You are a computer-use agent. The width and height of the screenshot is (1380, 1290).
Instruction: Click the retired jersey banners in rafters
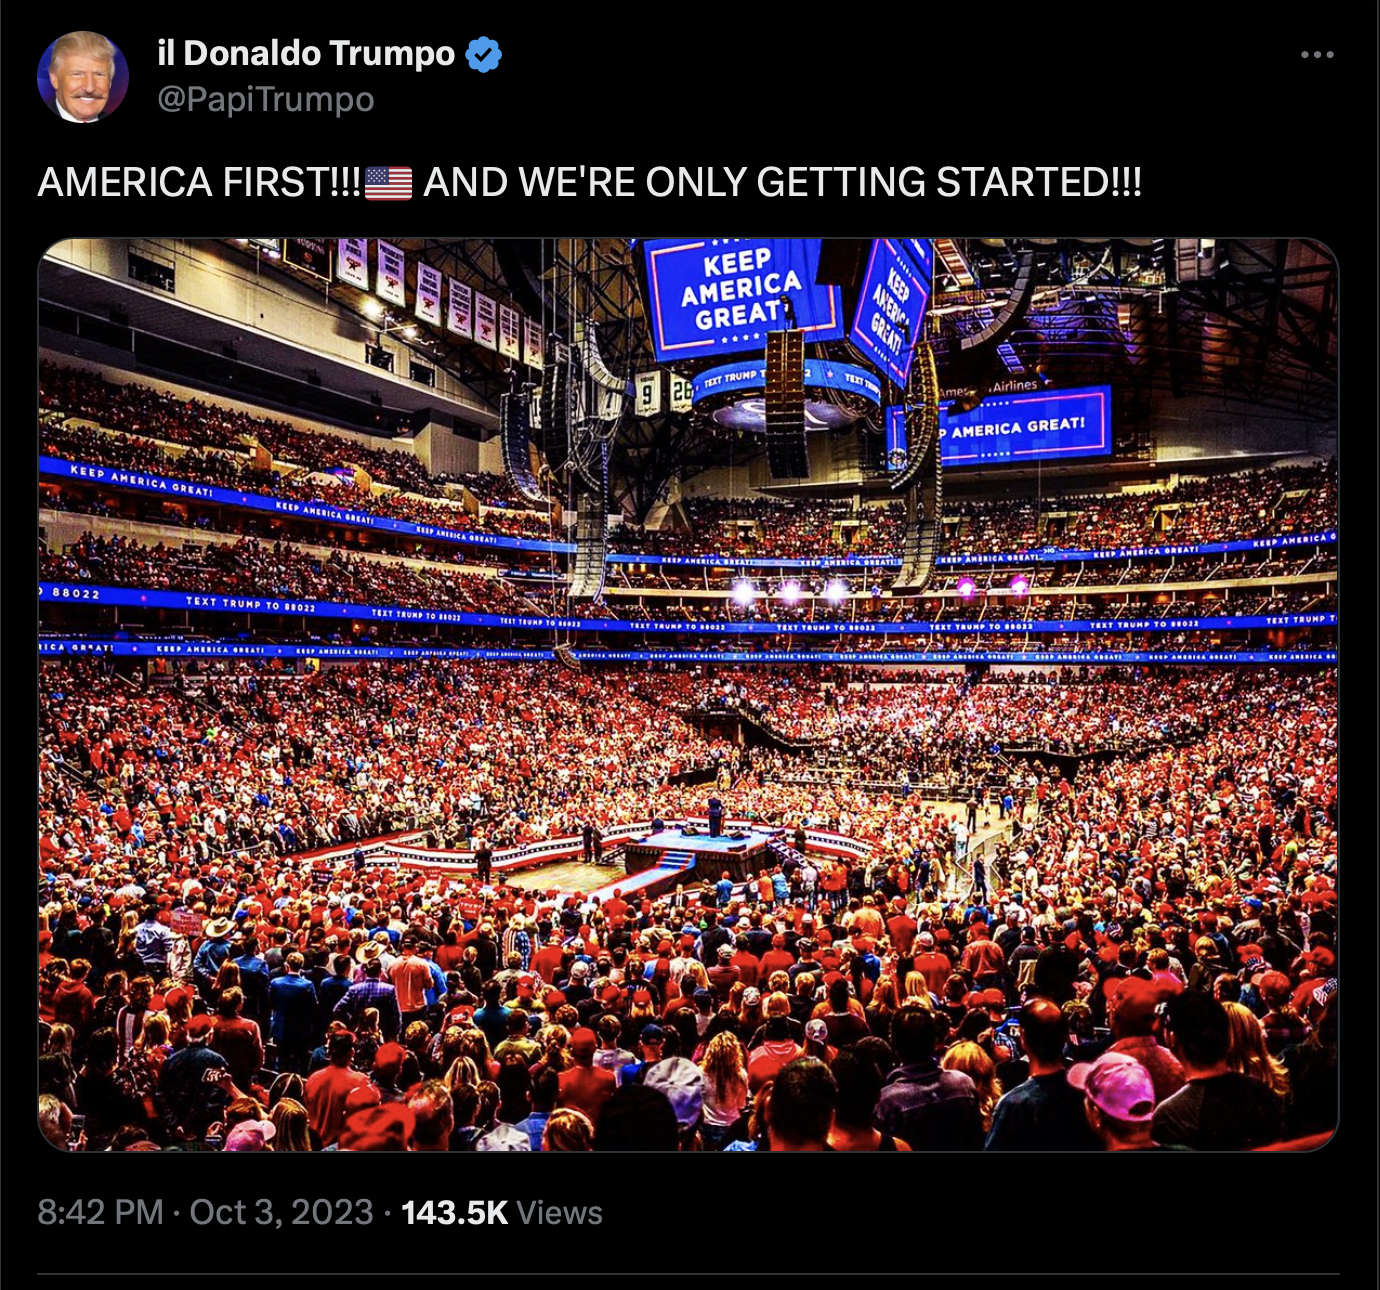click(440, 300)
